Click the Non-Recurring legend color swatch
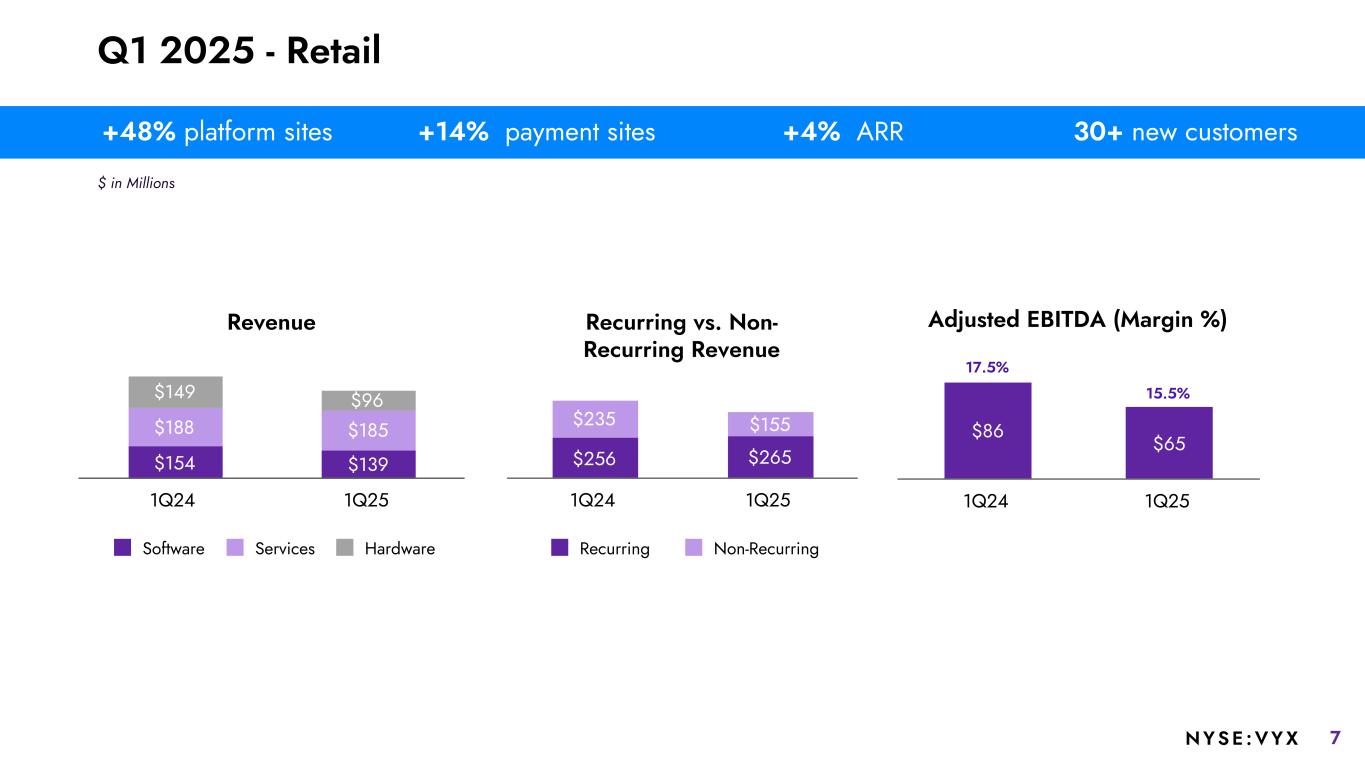The image size is (1365, 768). pos(694,548)
